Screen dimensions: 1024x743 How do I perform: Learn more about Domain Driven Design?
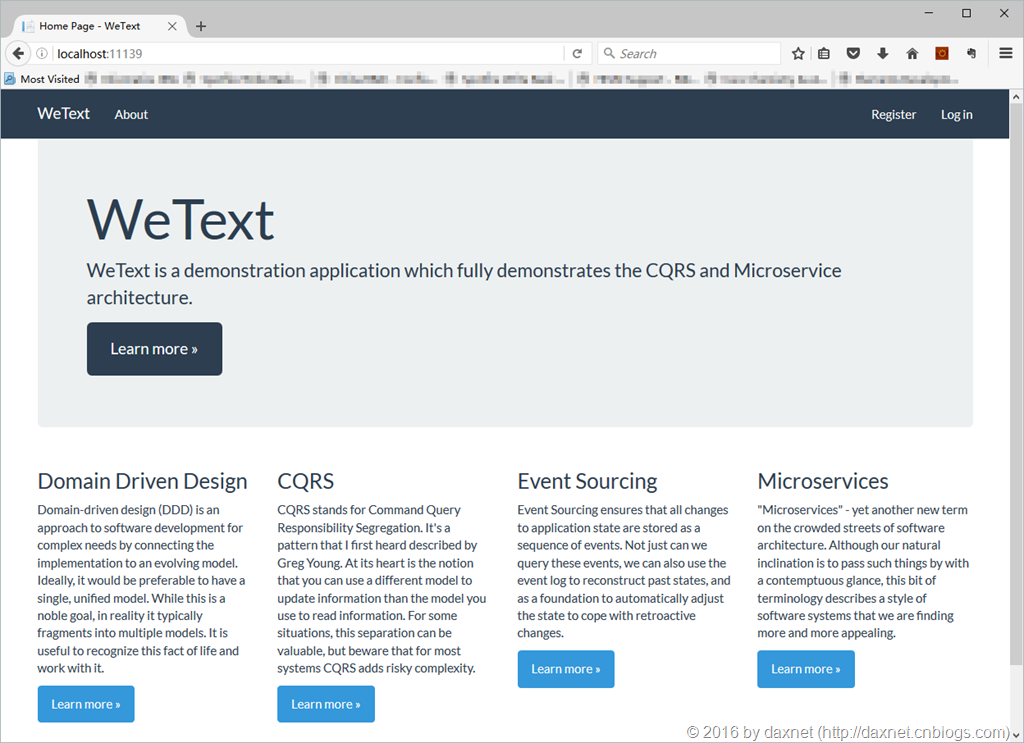click(x=86, y=704)
